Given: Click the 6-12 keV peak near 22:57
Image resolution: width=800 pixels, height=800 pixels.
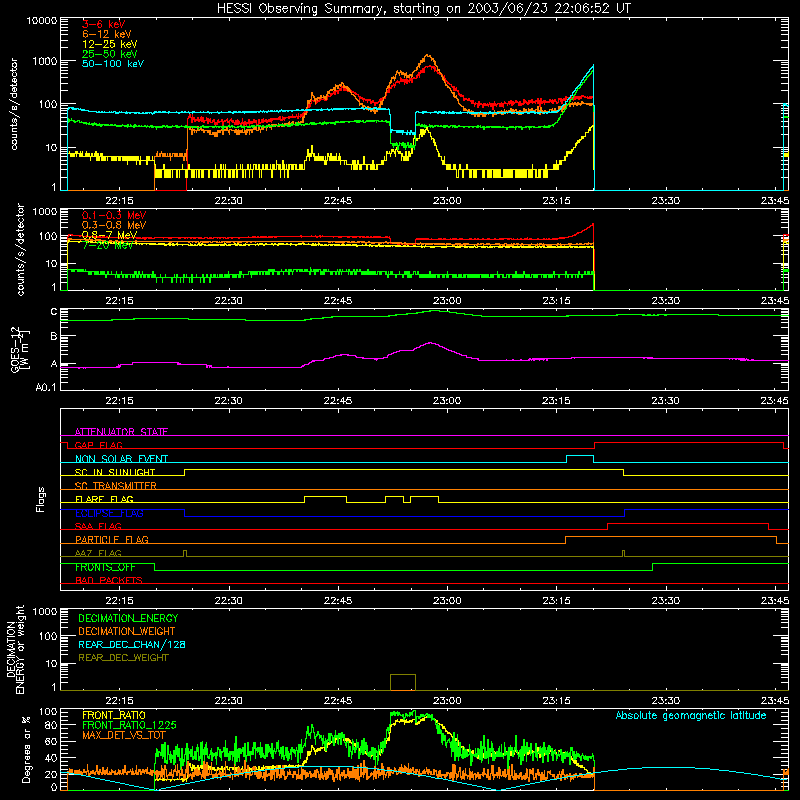Looking at the screenshot, I should coord(427,55).
